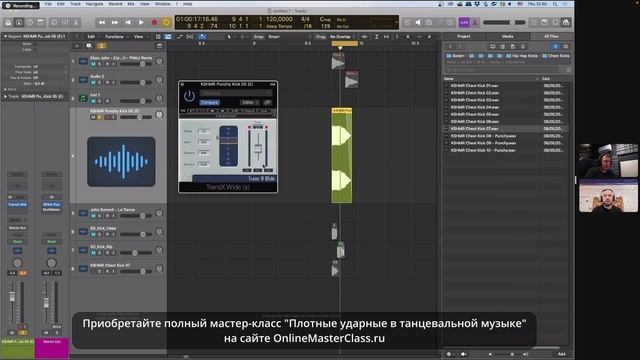This screenshot has width=640, height=360.
Task: Open the Track menu
Action: click(75, 4)
